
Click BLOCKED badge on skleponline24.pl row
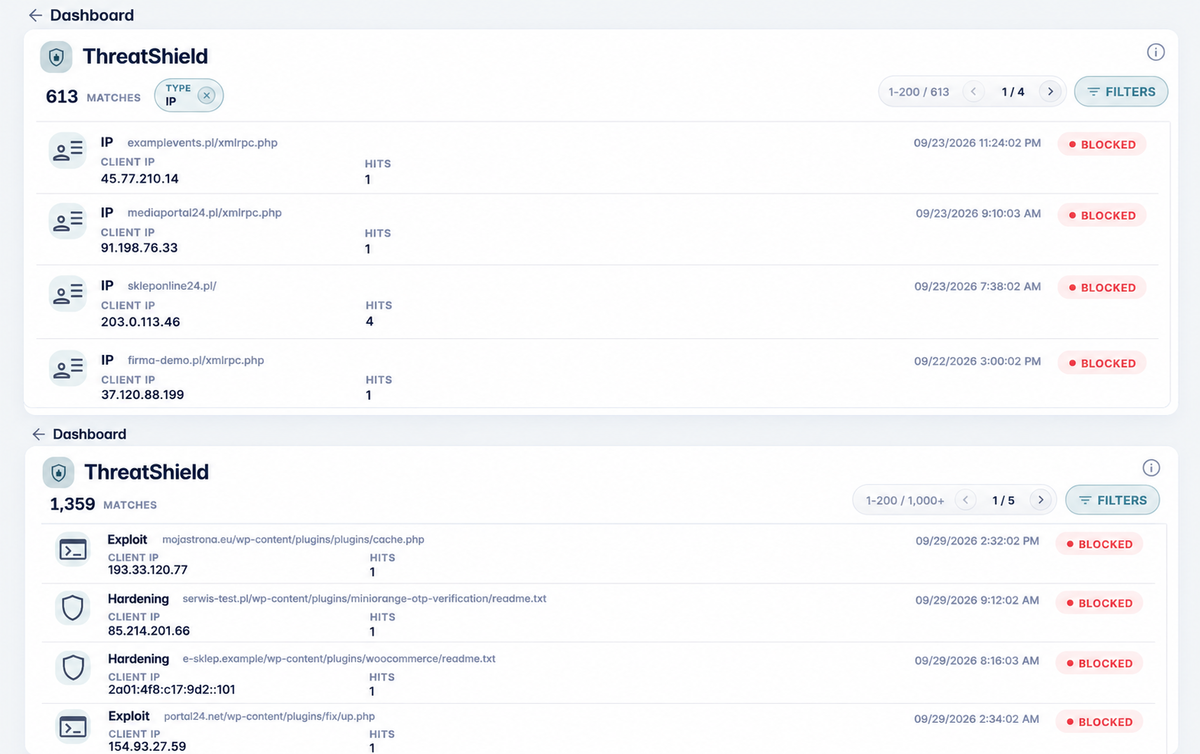pos(1101,287)
